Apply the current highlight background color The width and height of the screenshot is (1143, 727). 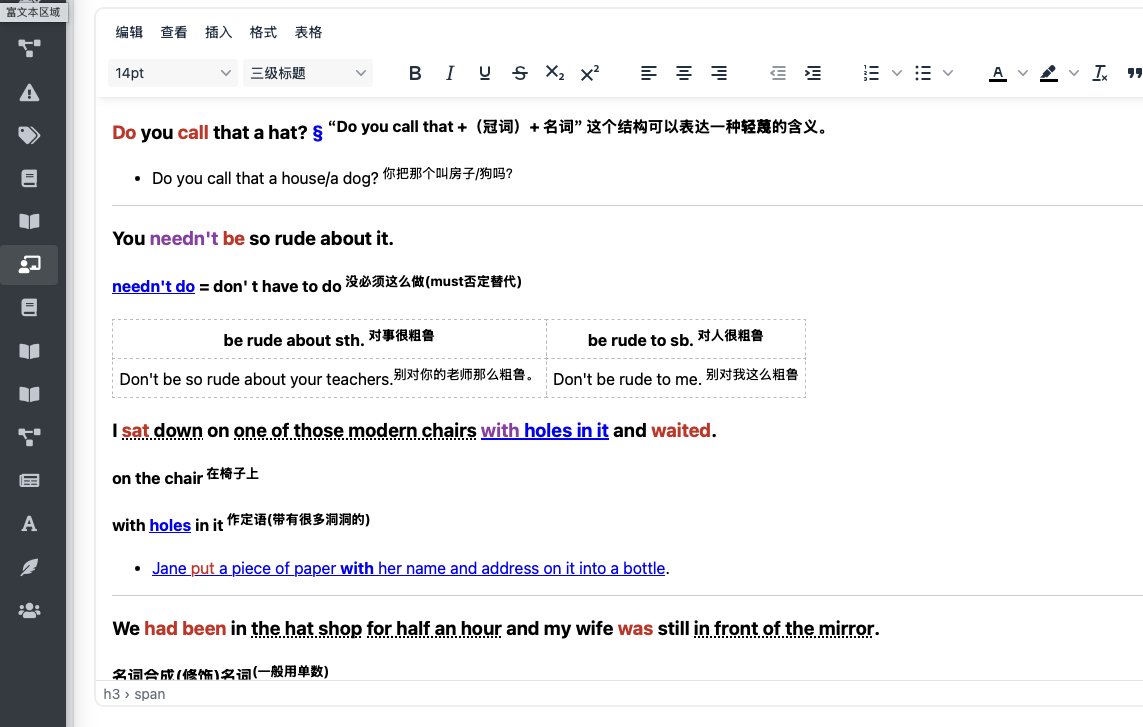pos(1049,73)
